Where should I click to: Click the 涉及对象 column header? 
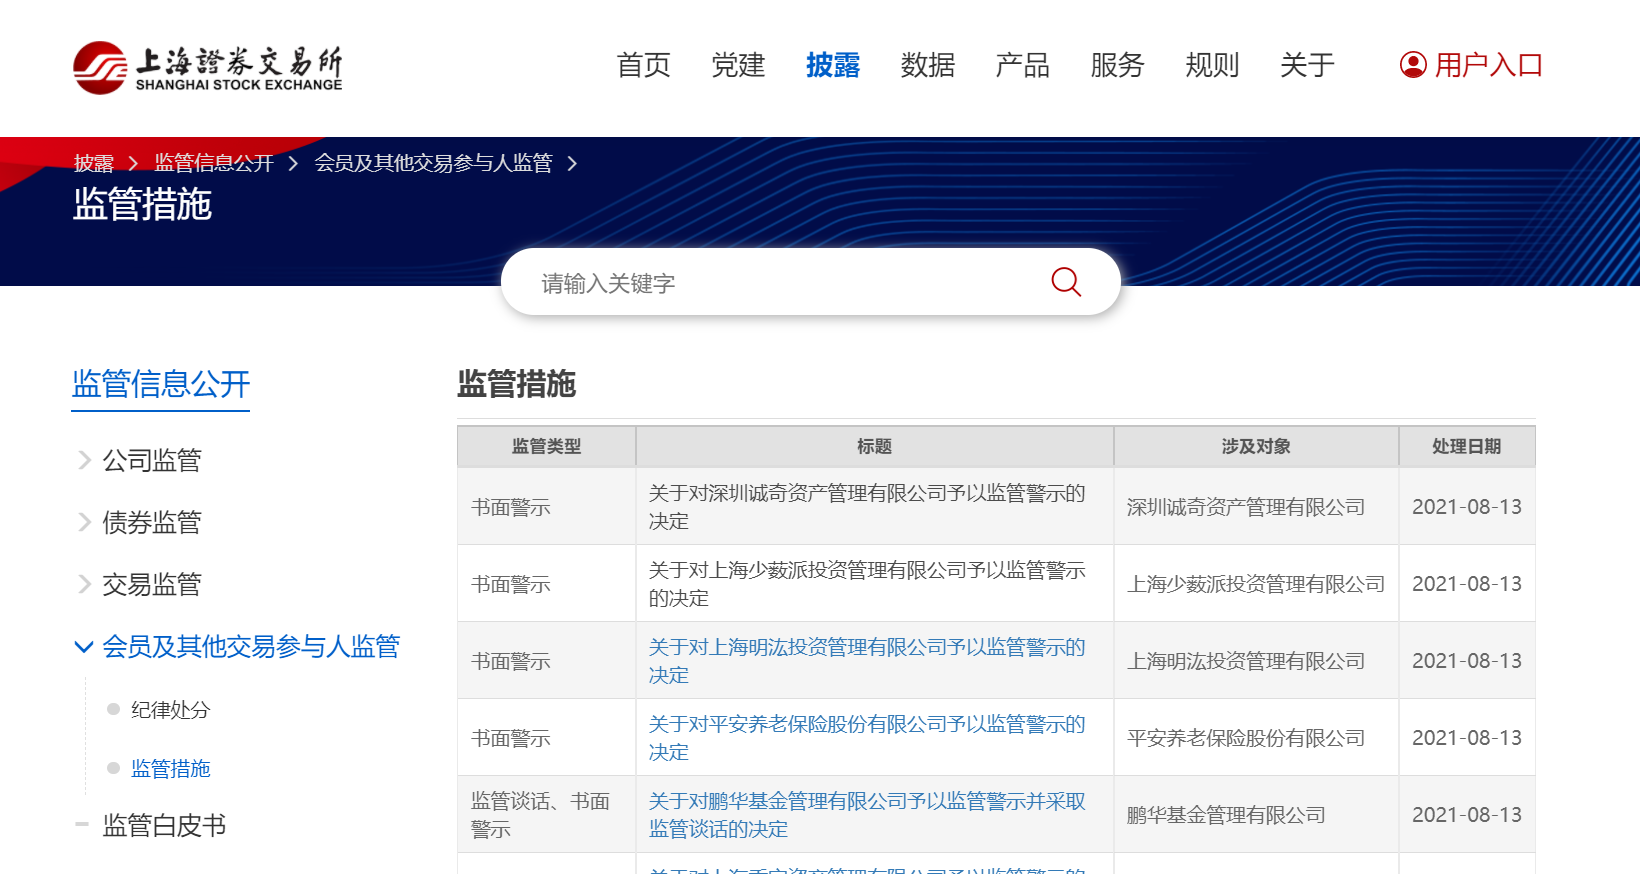[1256, 446]
